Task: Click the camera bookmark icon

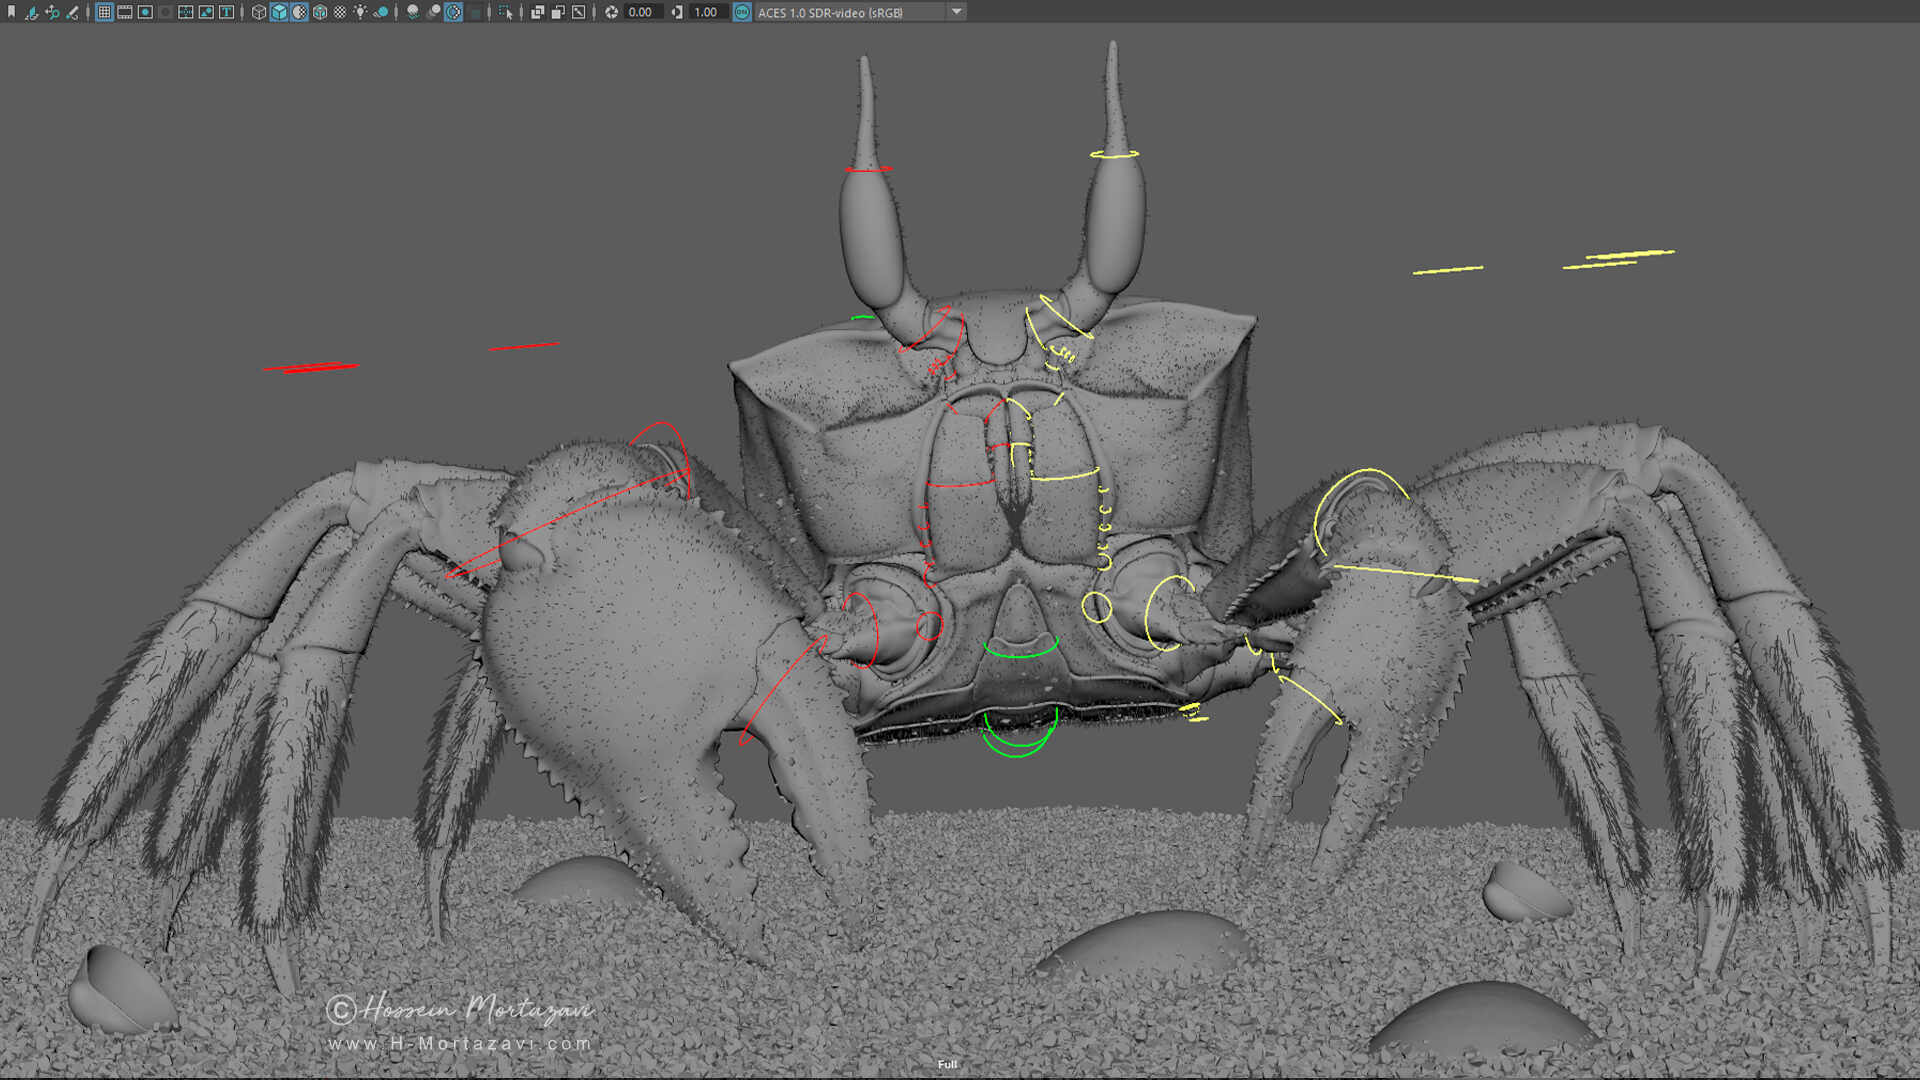Action: point(12,12)
